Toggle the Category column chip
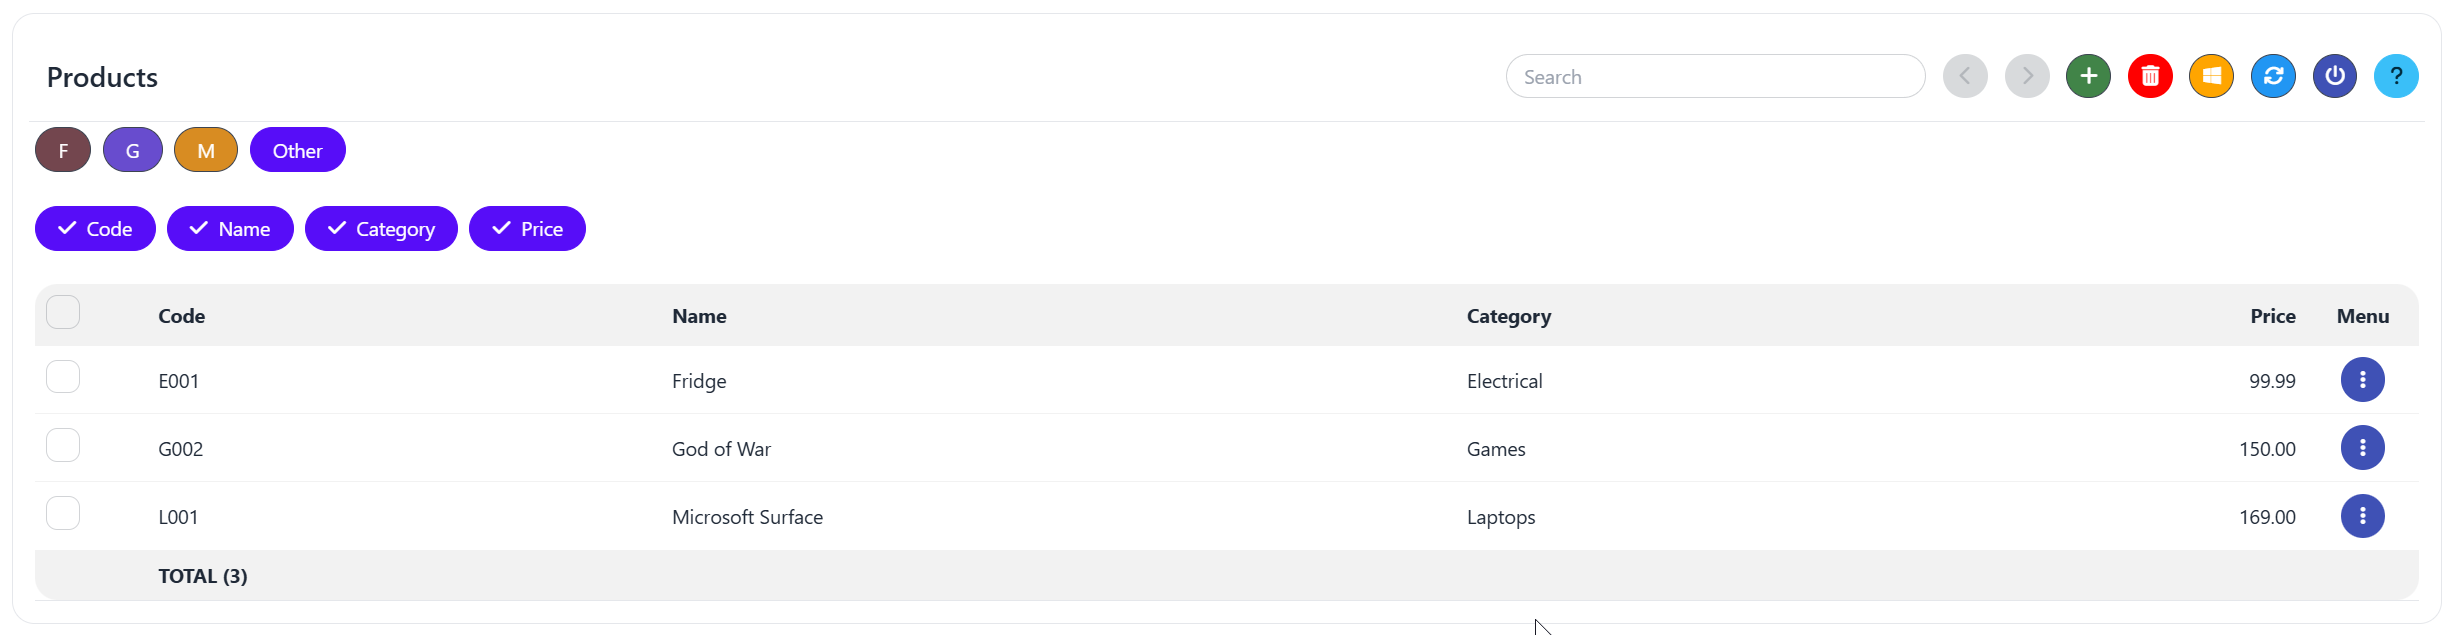 tap(381, 229)
